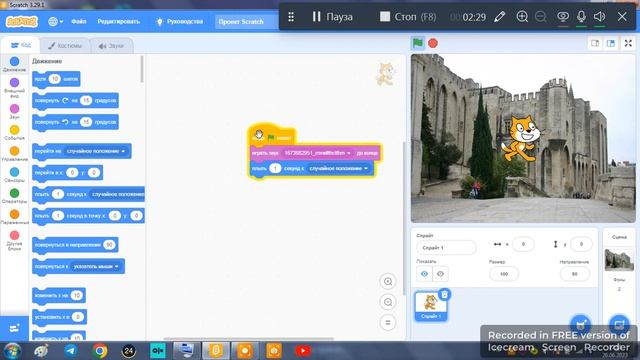Delete Sprite 1 with the trash icon
The image size is (640, 360).
click(x=444, y=294)
